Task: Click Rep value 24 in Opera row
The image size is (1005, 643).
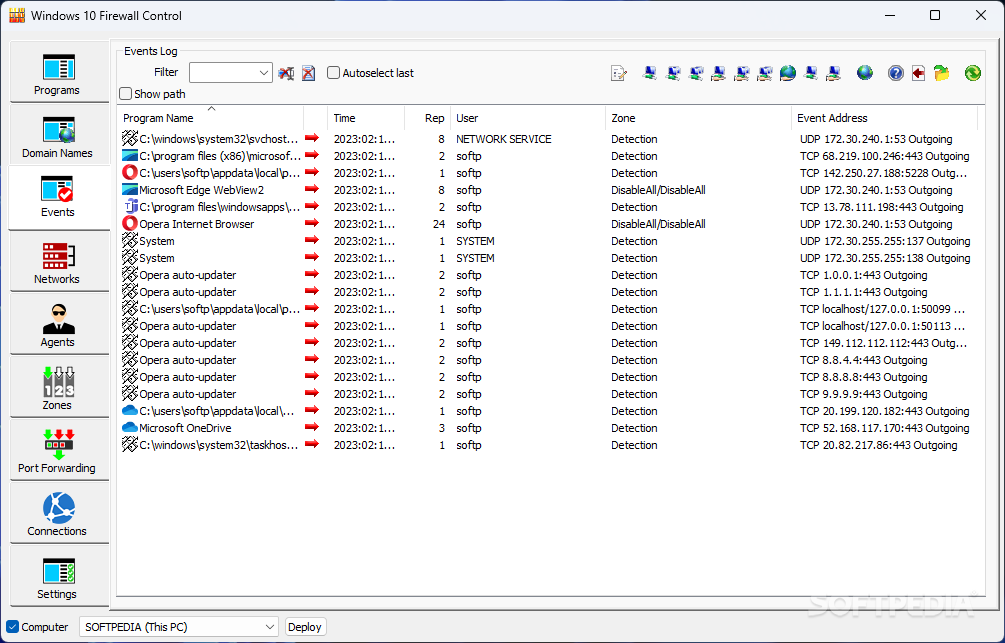Action: click(438, 224)
